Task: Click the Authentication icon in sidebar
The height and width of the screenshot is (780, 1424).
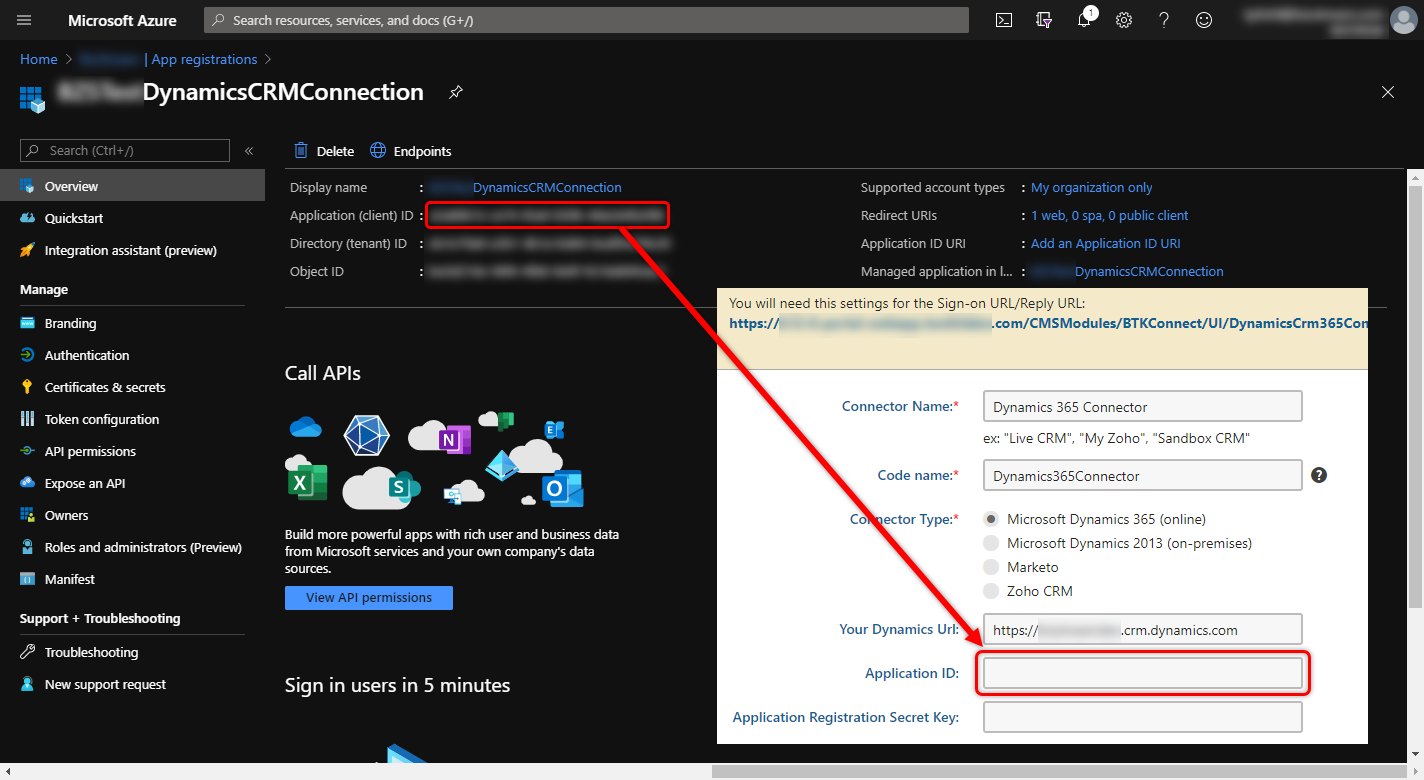Action: [27, 355]
